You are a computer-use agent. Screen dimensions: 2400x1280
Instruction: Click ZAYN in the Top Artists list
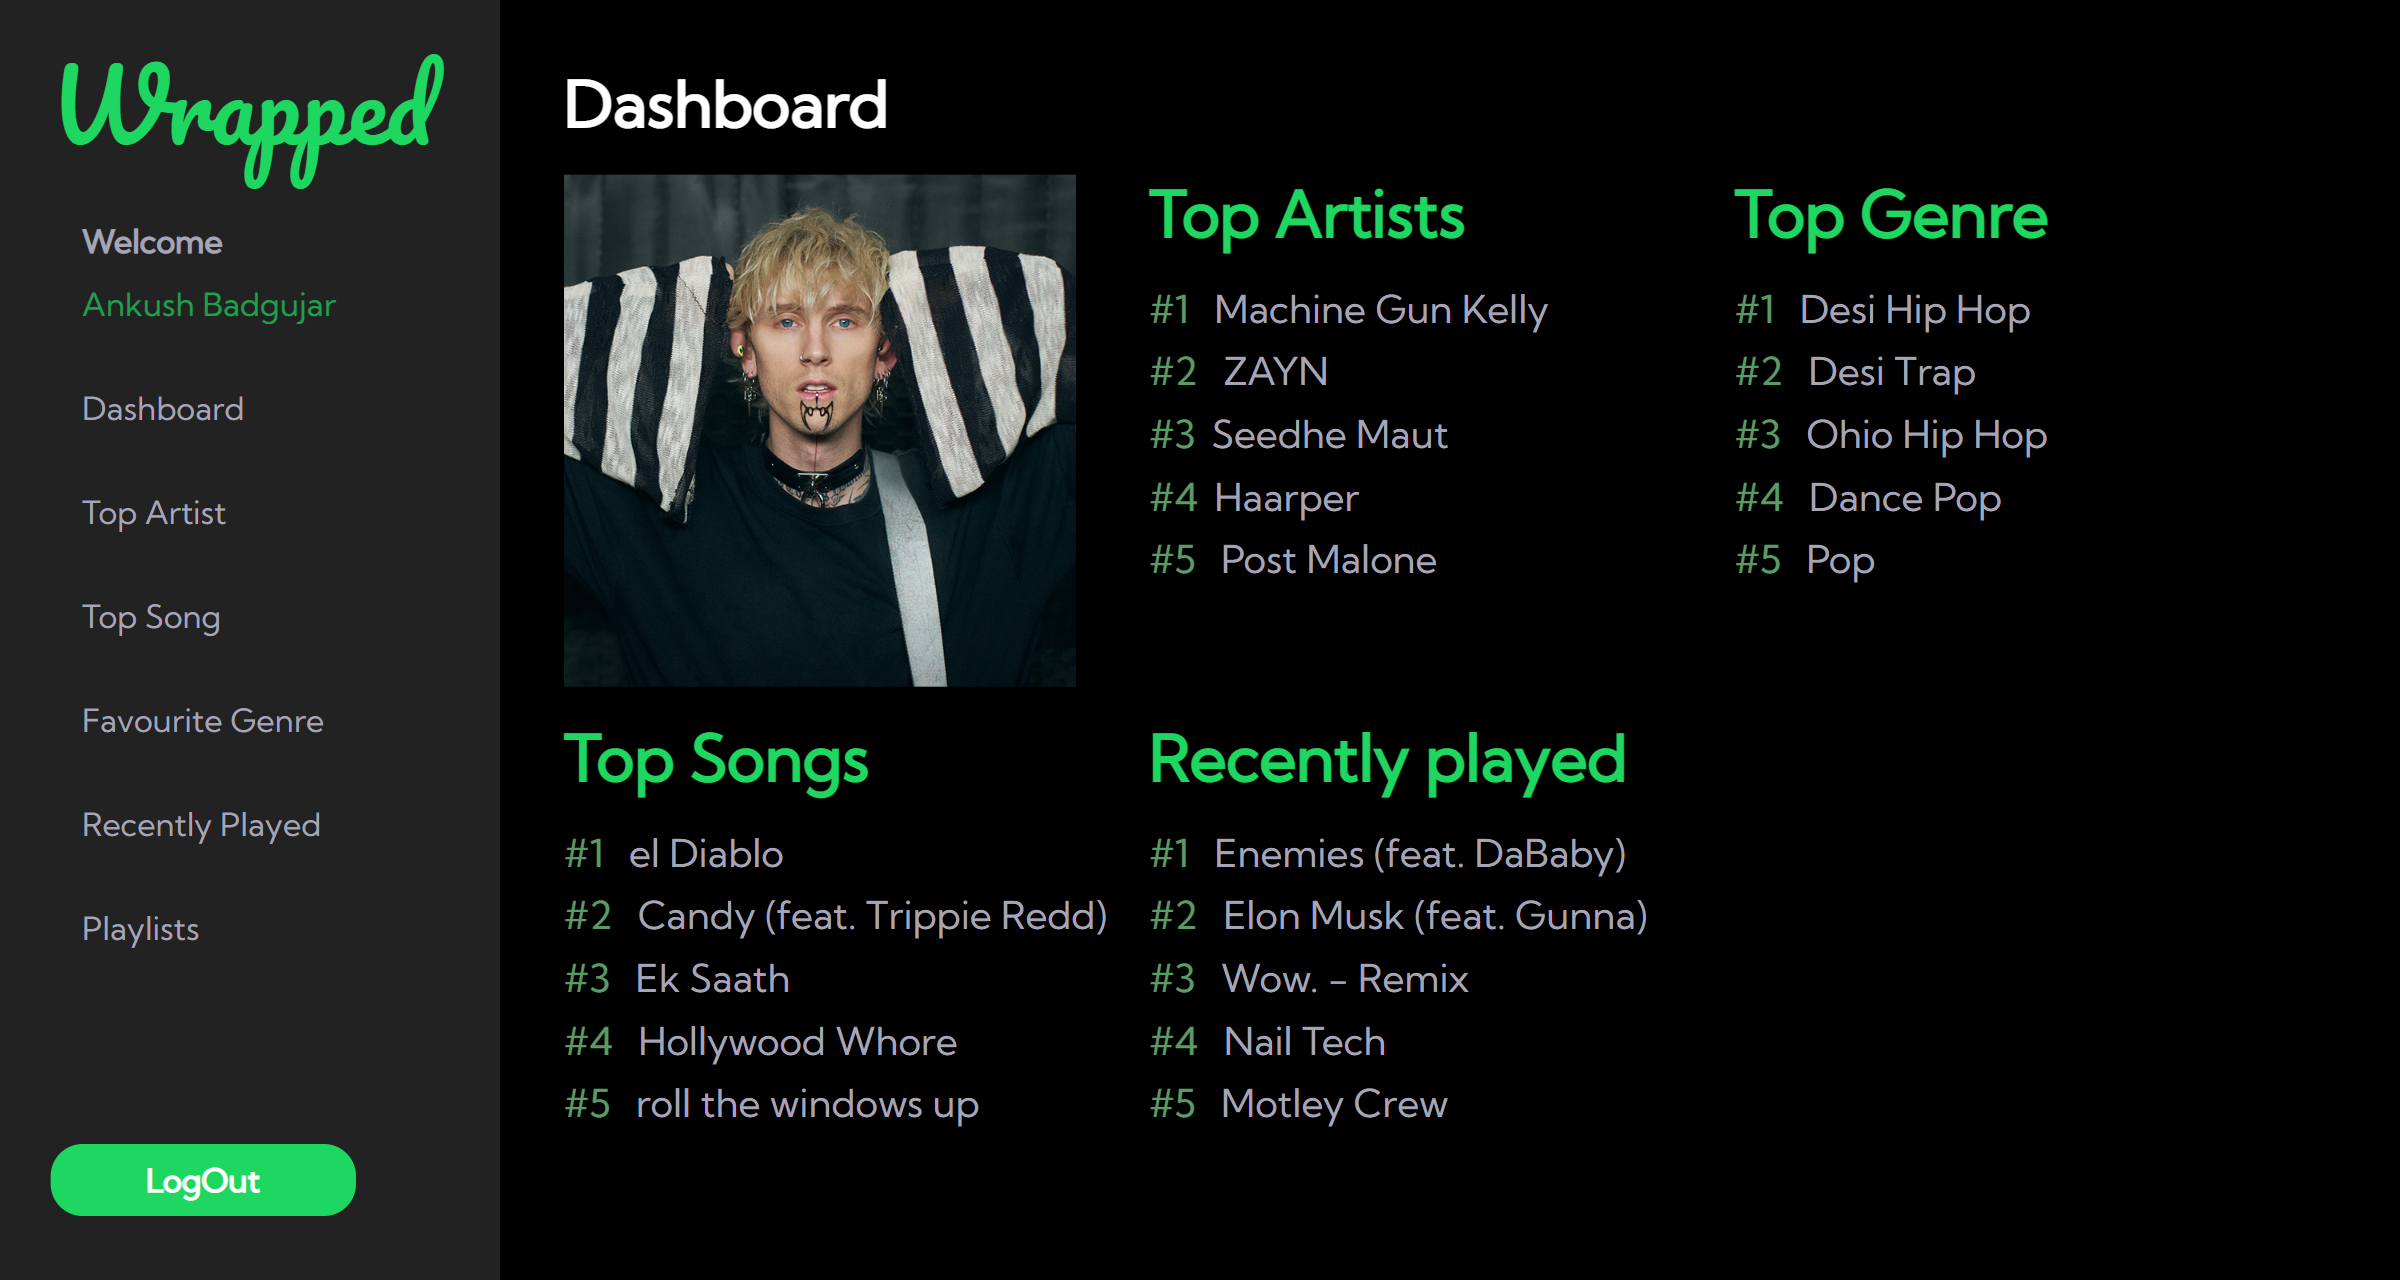point(1274,371)
